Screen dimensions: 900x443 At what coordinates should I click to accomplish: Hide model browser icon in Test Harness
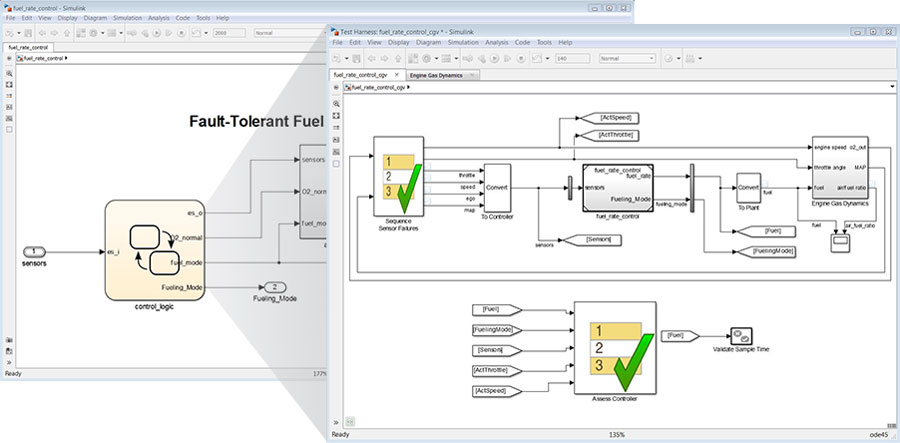coord(336,87)
